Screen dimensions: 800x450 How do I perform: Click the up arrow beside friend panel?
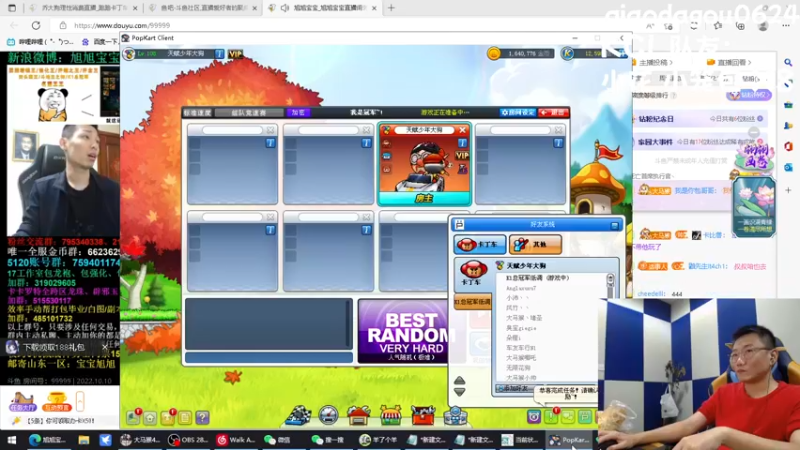(x=459, y=381)
